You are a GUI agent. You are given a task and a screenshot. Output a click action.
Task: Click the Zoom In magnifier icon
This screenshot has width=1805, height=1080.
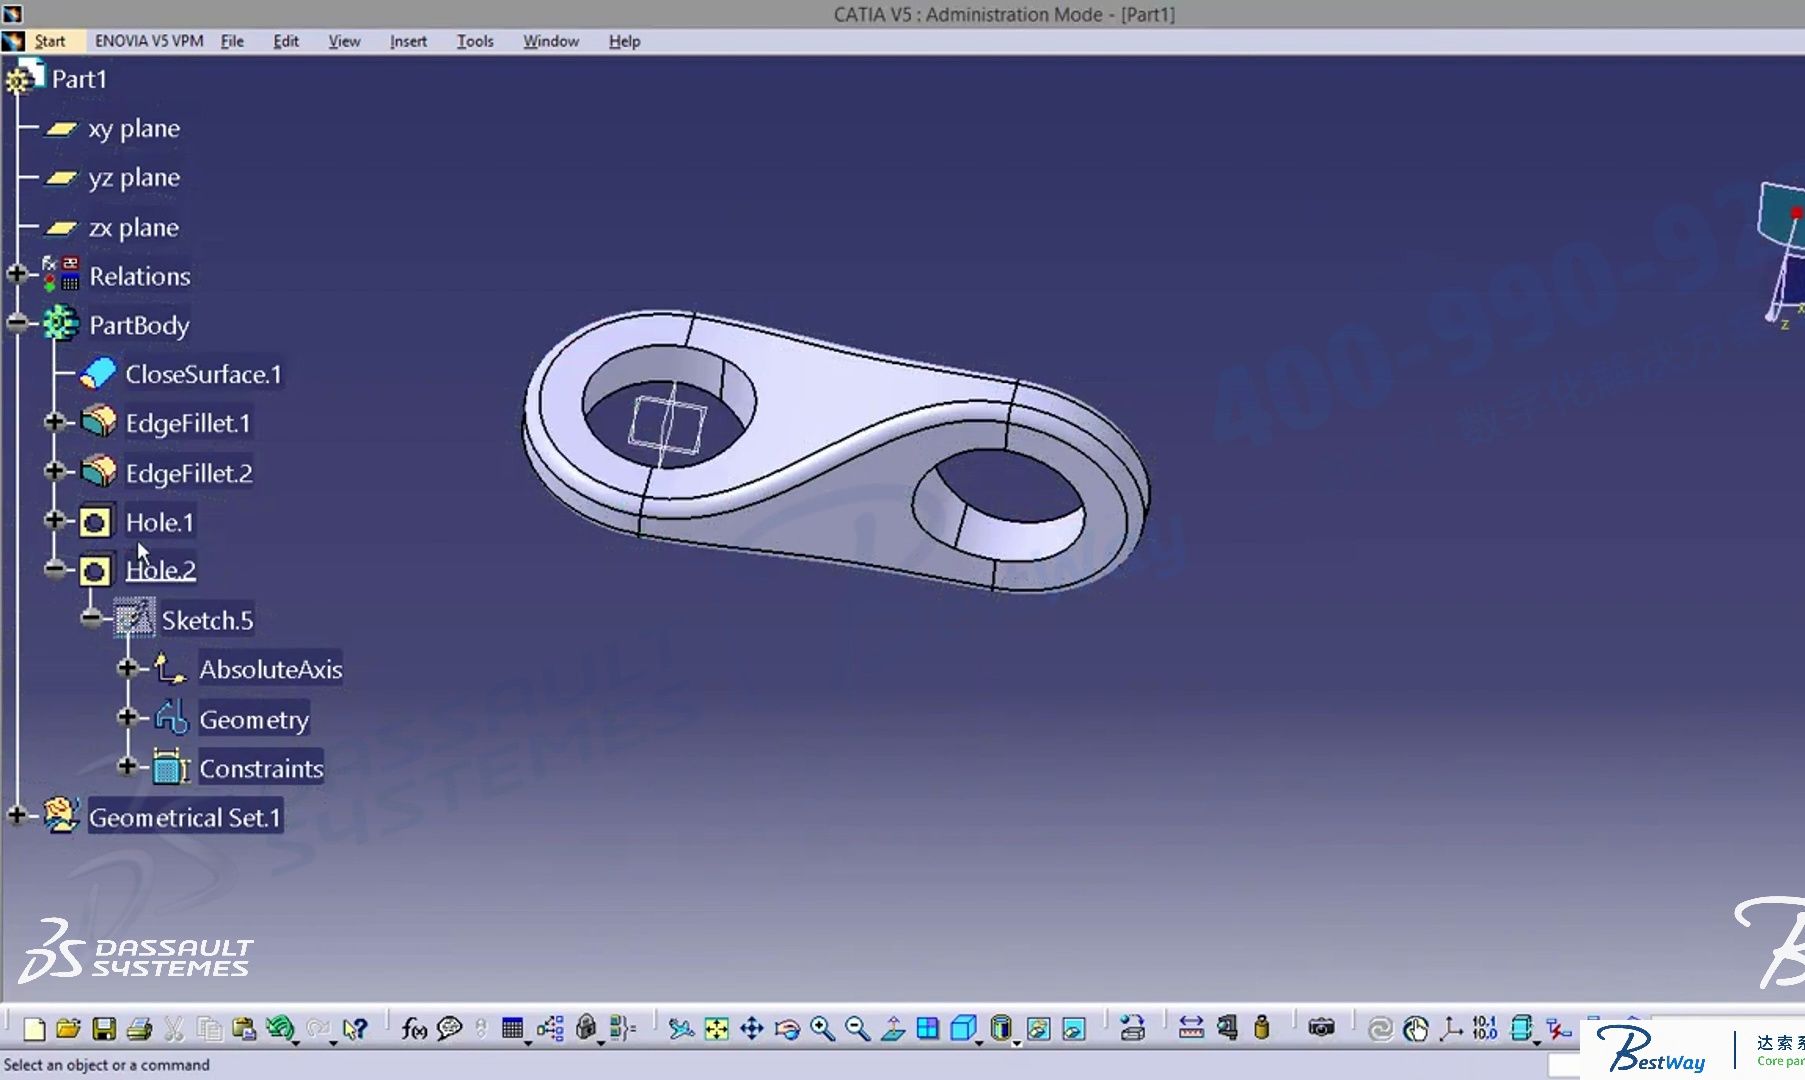[822, 1028]
